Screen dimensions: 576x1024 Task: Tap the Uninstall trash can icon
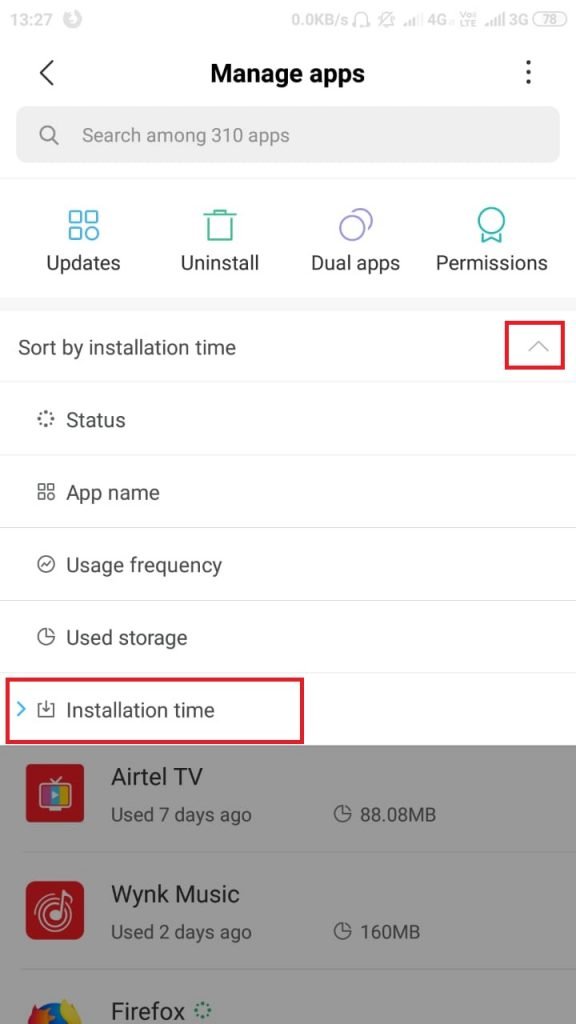219,225
